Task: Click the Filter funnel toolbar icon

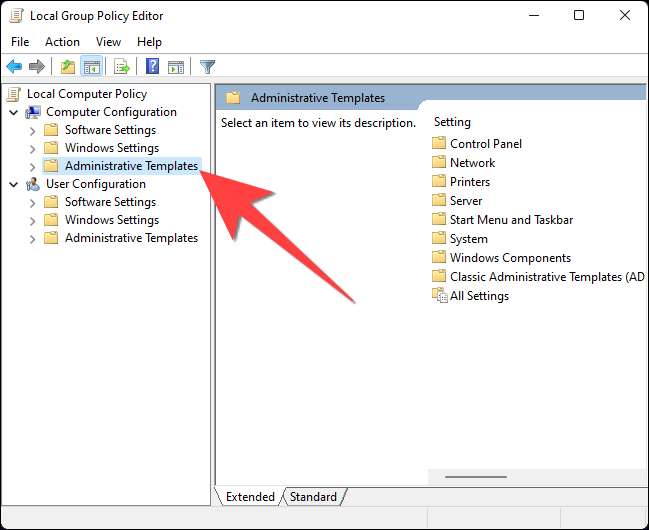Action: [x=207, y=66]
